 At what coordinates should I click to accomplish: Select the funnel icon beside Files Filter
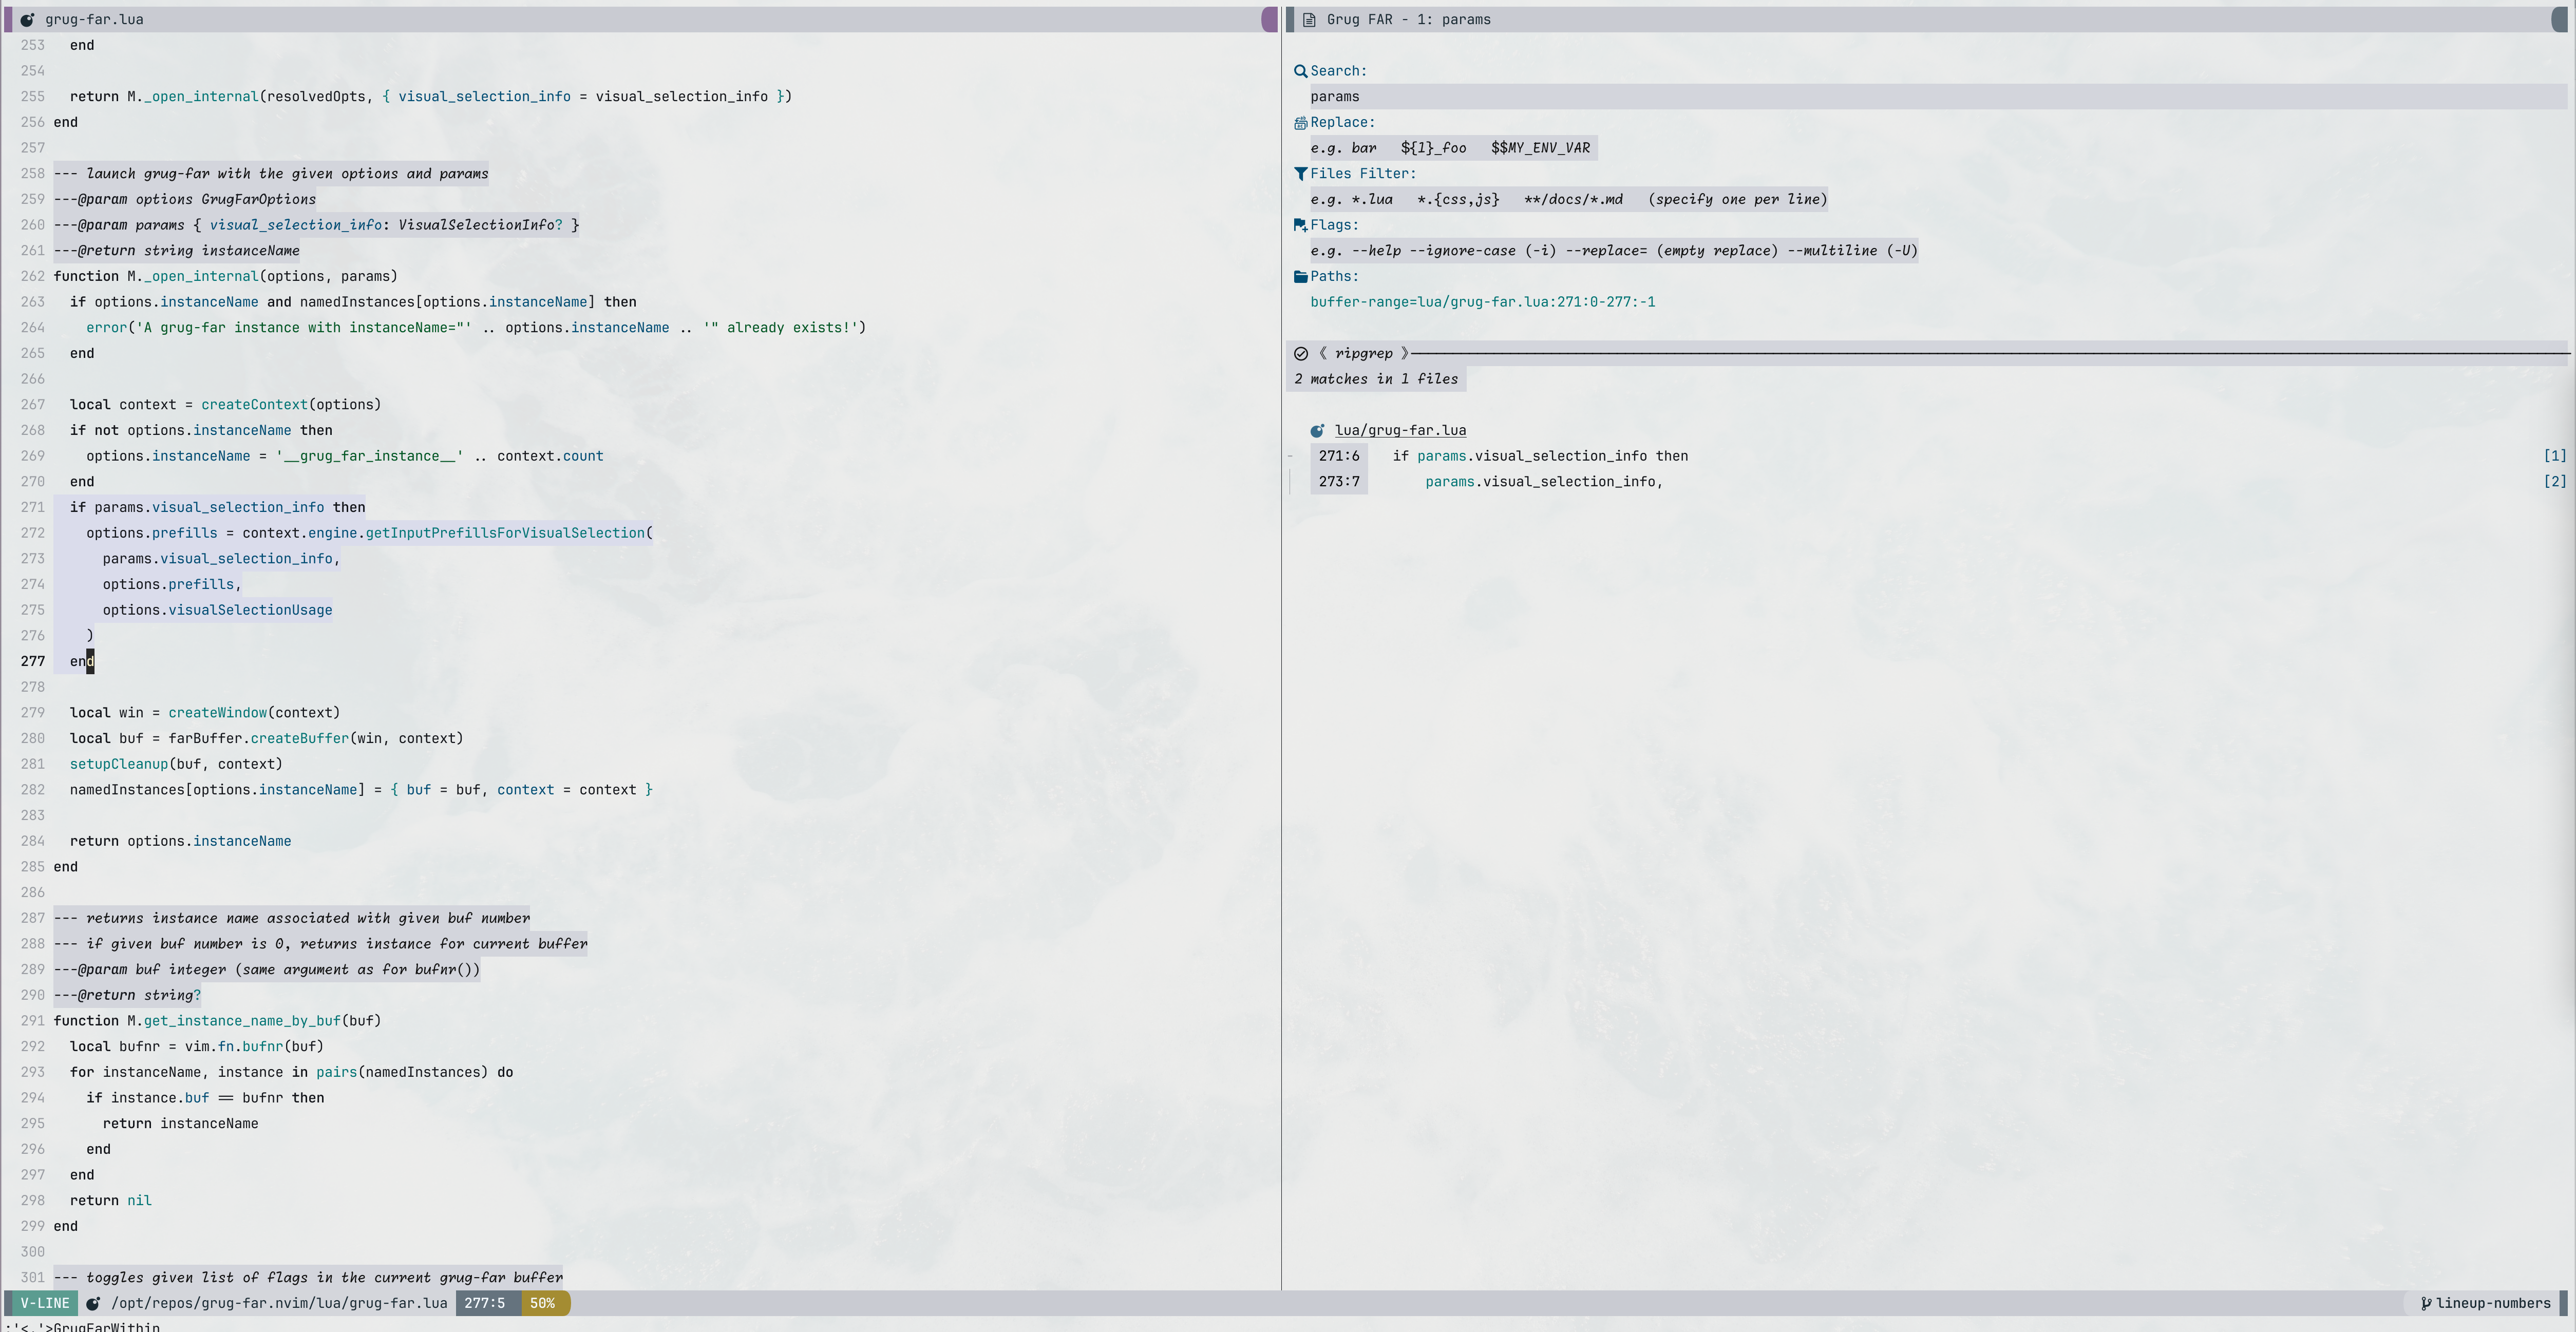point(1301,173)
